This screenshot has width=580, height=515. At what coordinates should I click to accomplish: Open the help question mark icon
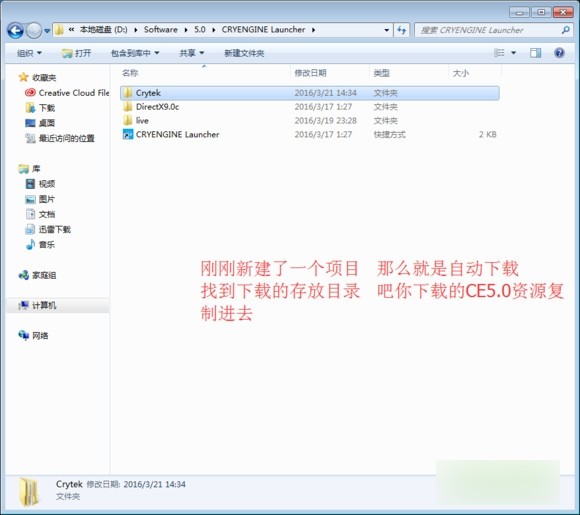559,53
